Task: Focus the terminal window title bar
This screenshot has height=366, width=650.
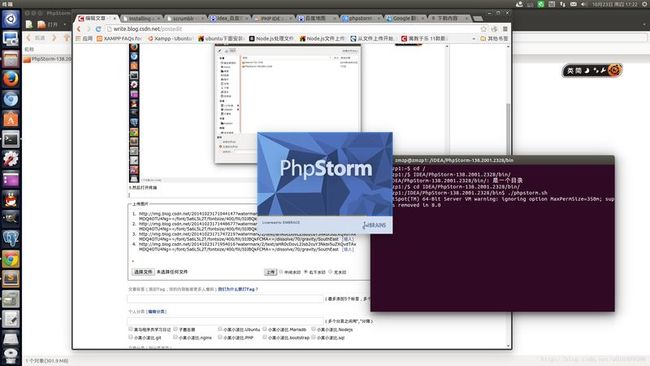Action: 492,160
